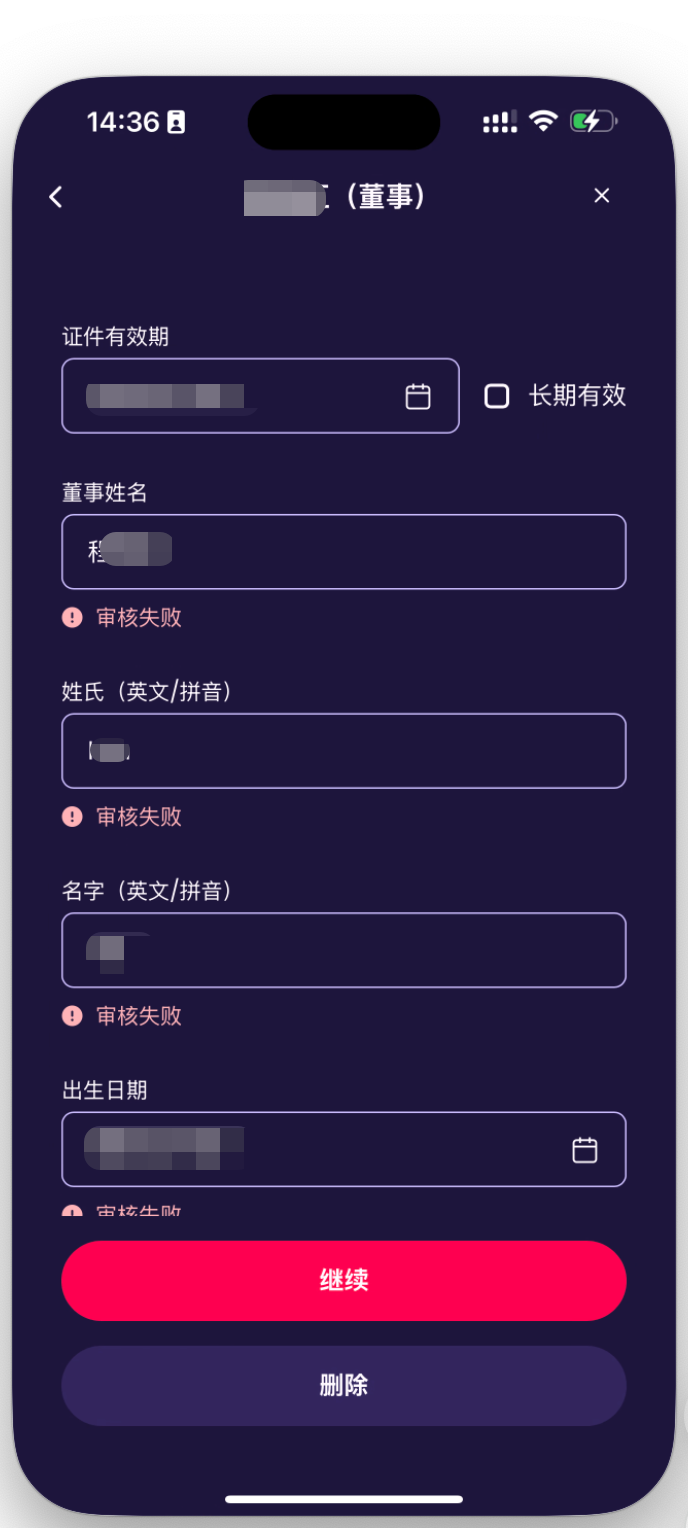Image resolution: width=688 pixels, height=1528 pixels.
Task: Check the 长期有效 checkbox
Action: (x=497, y=396)
